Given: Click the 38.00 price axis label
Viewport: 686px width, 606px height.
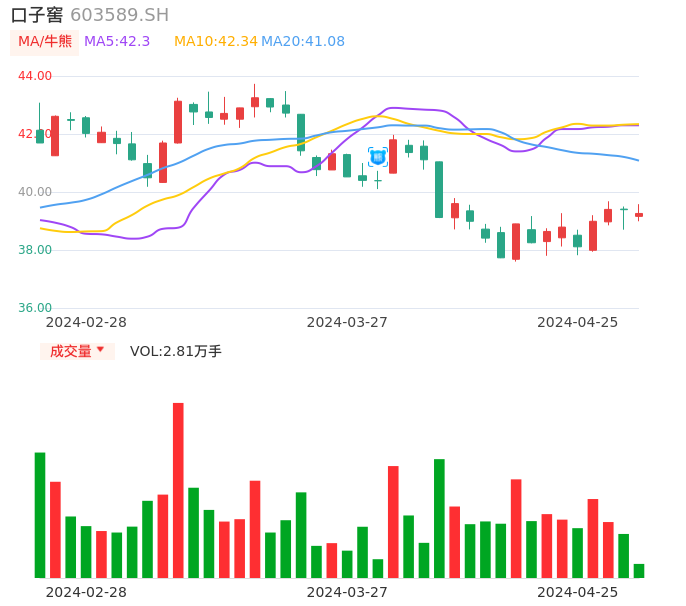Looking at the screenshot, I should tap(35, 250).
